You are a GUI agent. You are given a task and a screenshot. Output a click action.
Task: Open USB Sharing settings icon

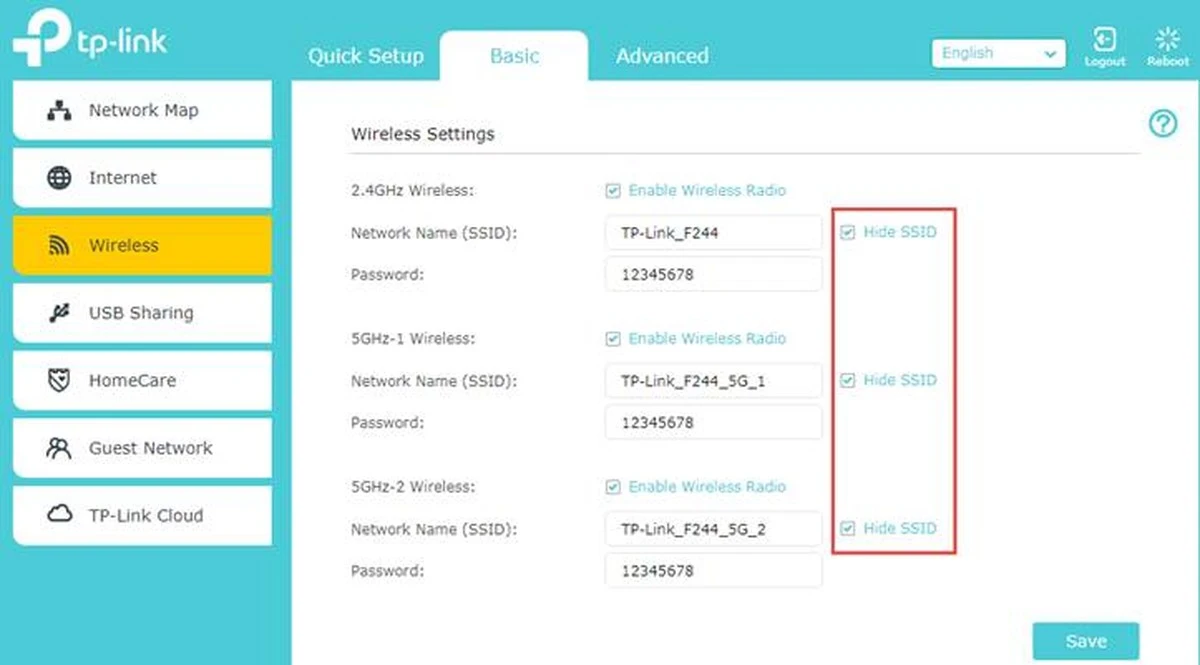tap(60, 312)
